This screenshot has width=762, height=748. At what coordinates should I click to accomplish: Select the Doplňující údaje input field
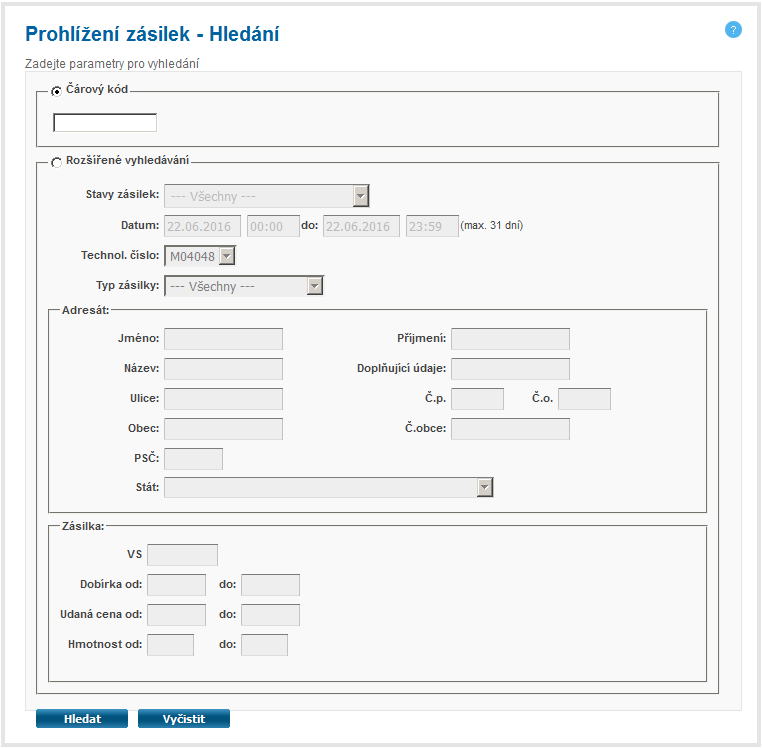tap(510, 369)
